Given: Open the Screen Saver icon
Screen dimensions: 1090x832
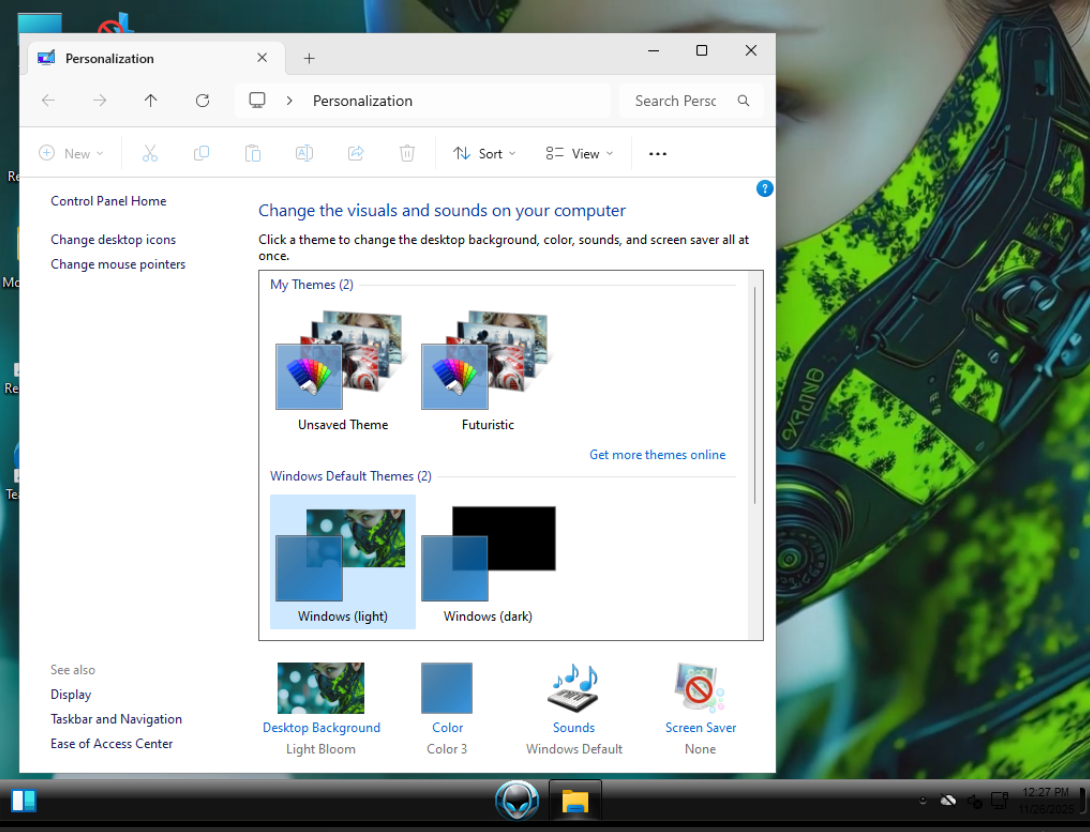Looking at the screenshot, I should coord(700,688).
